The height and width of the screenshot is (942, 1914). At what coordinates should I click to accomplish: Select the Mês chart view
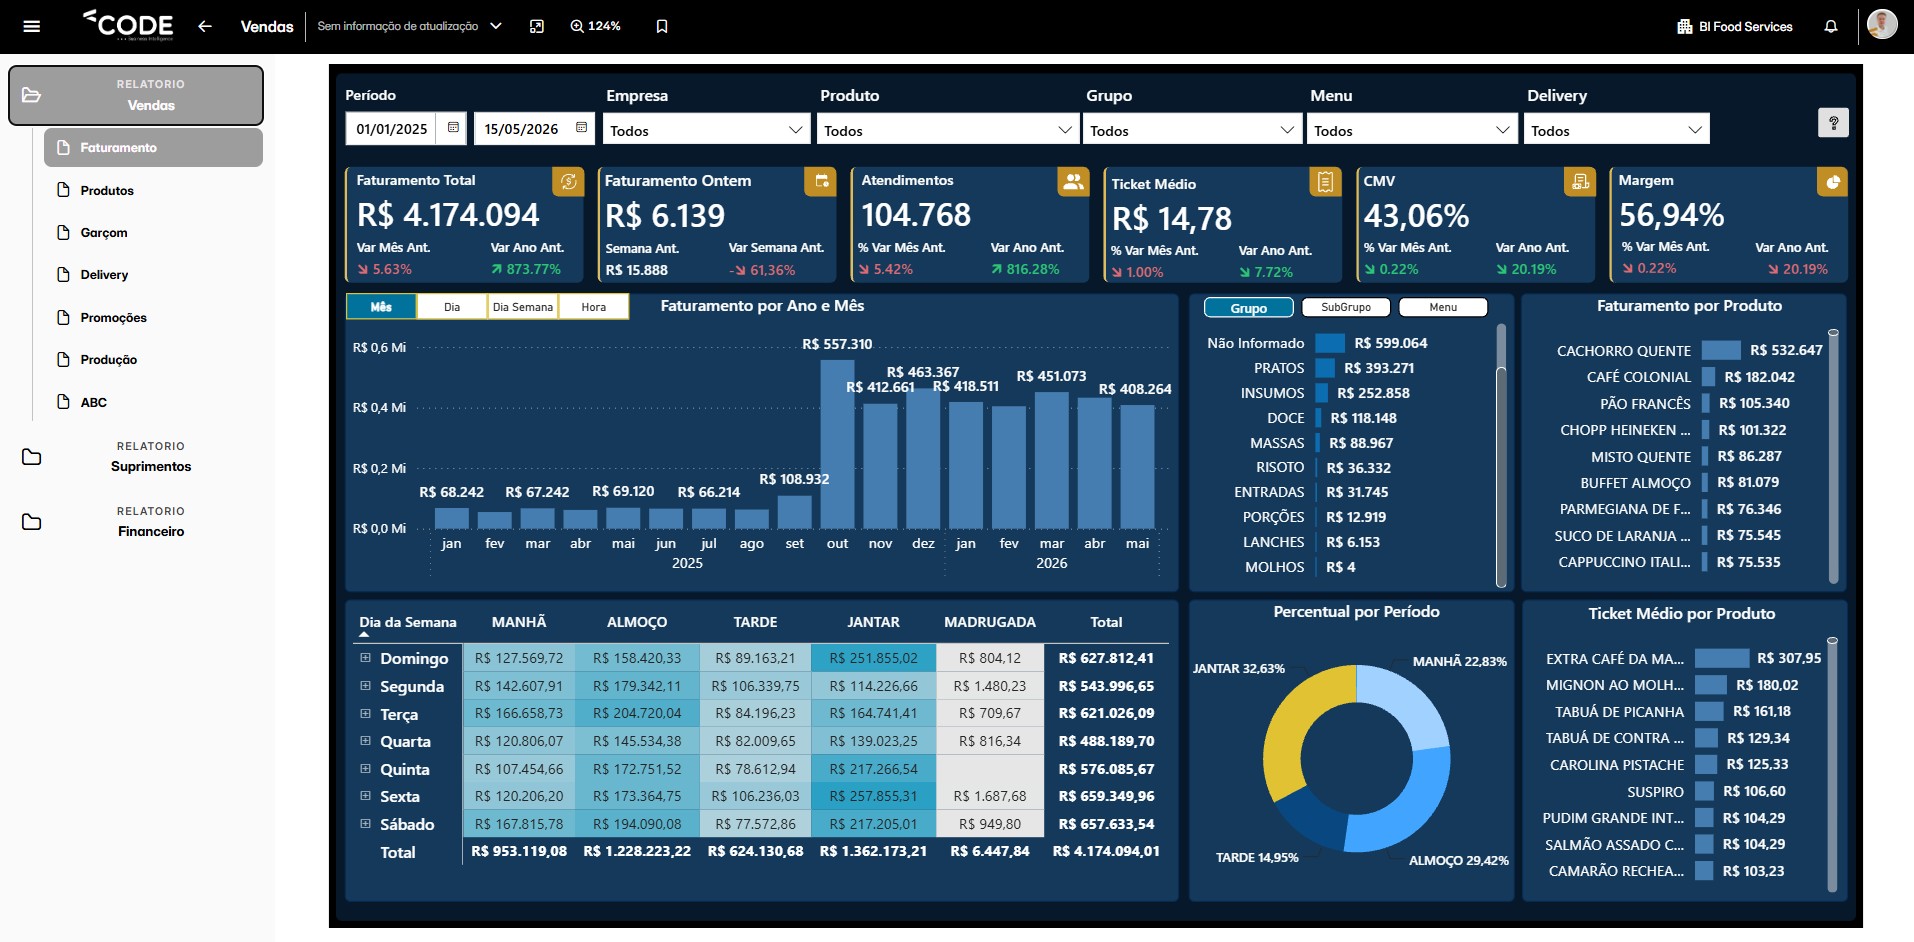[381, 307]
